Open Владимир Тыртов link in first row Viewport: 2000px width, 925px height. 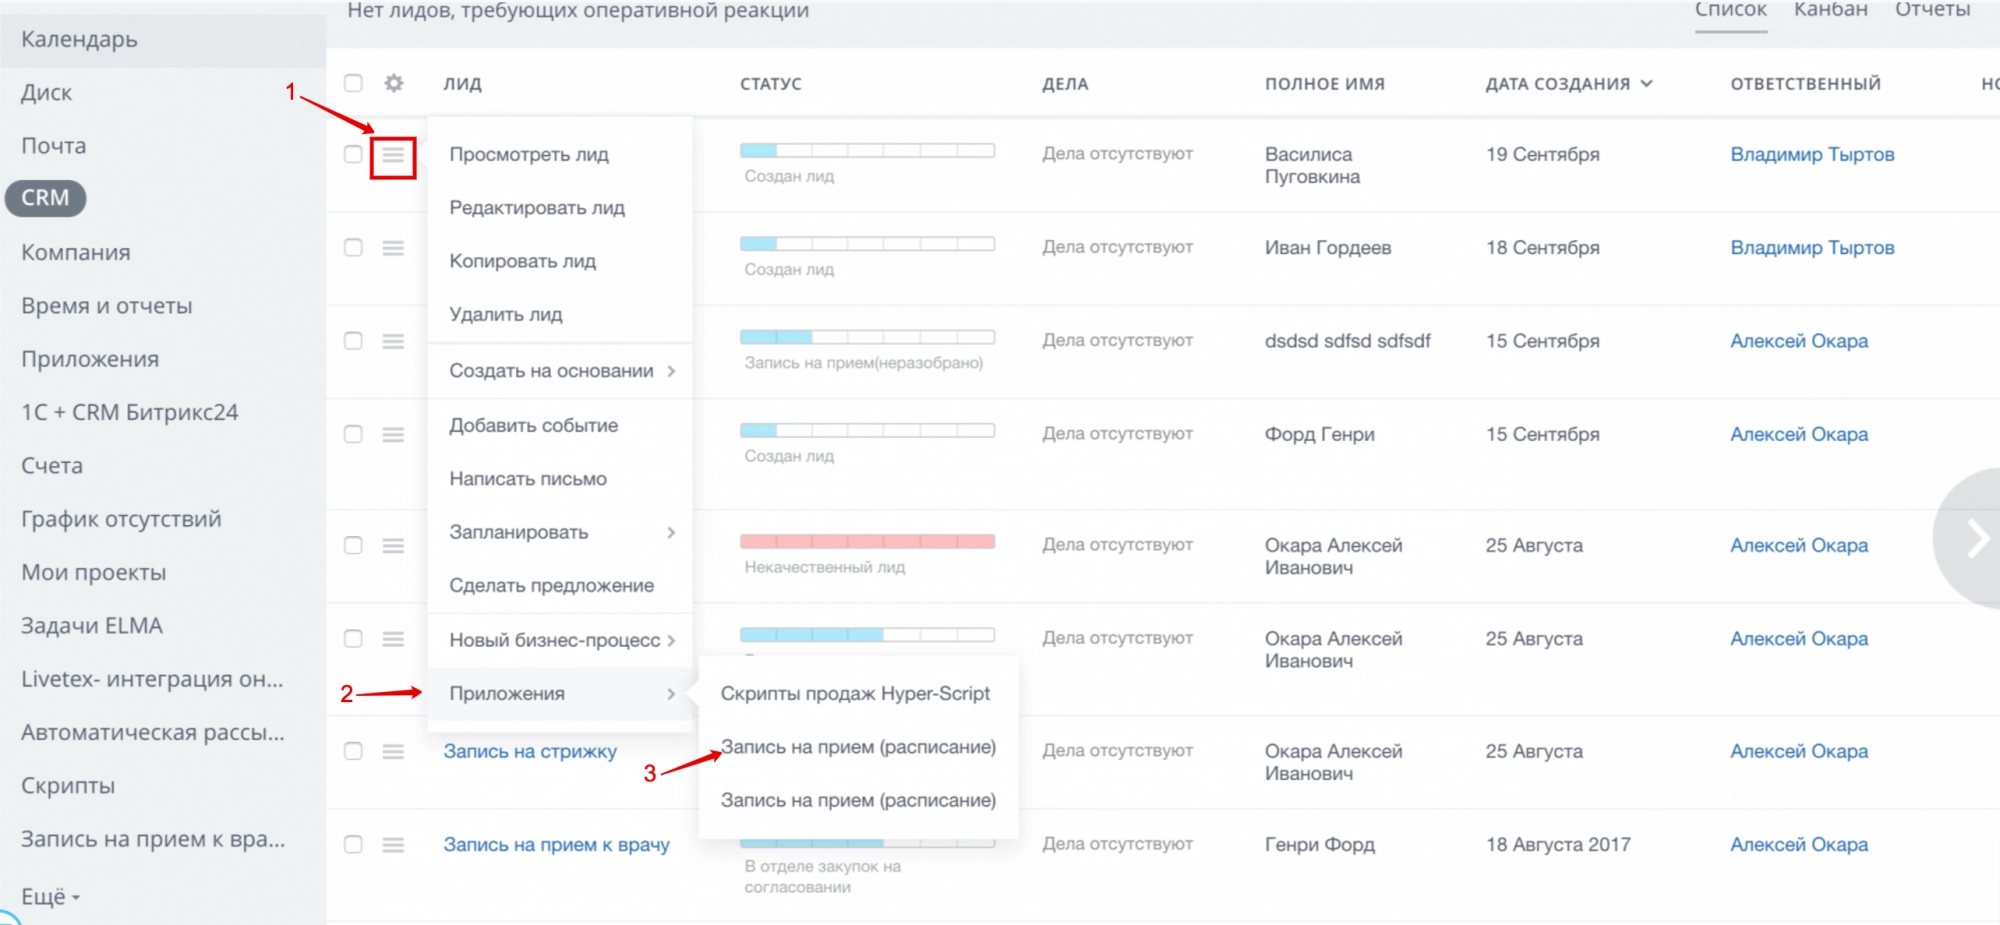pos(1812,155)
